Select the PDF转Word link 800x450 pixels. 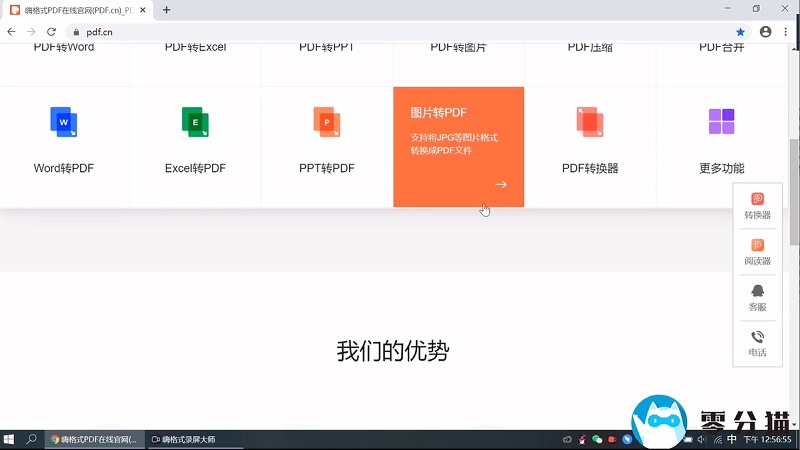click(64, 47)
